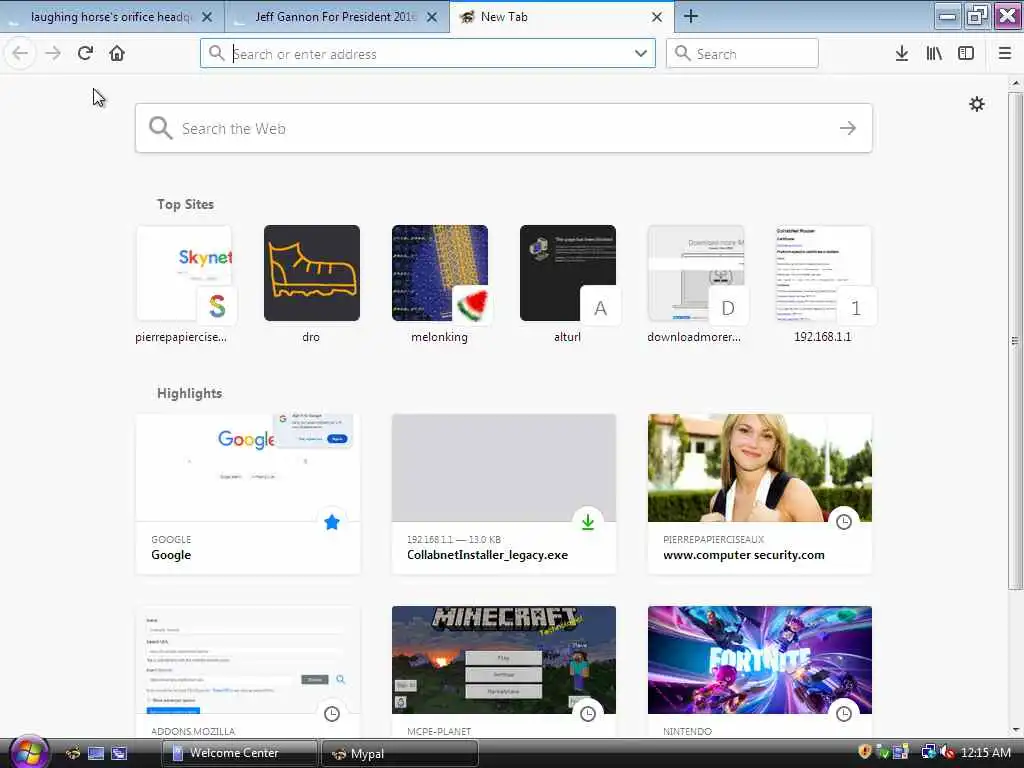The image size is (1024, 768).
Task: Open the Minecraft MCPE-PLANET highlight thumbnail
Action: pos(504,660)
